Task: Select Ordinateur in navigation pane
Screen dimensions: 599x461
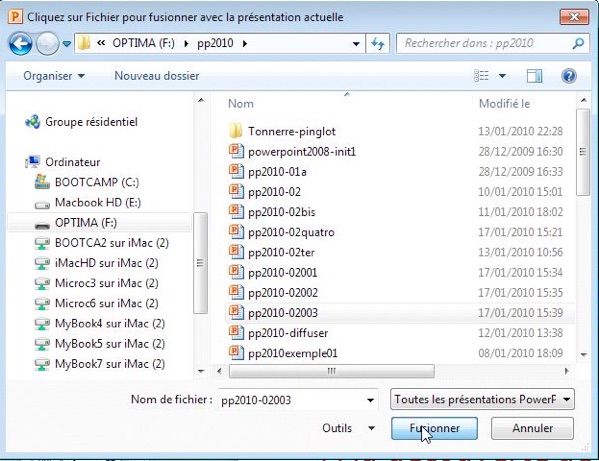Action: [72, 162]
